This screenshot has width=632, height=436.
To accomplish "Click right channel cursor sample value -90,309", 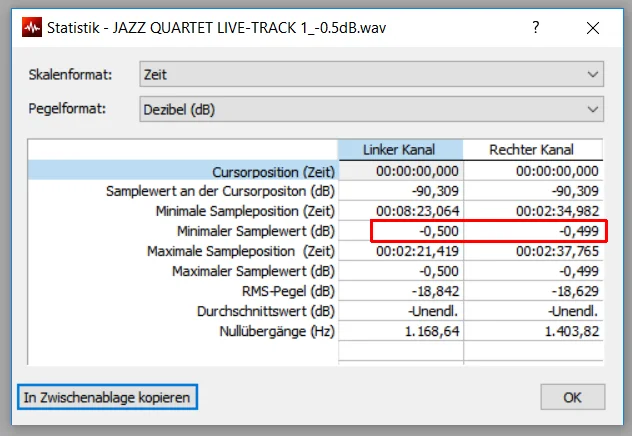I will point(533,191).
